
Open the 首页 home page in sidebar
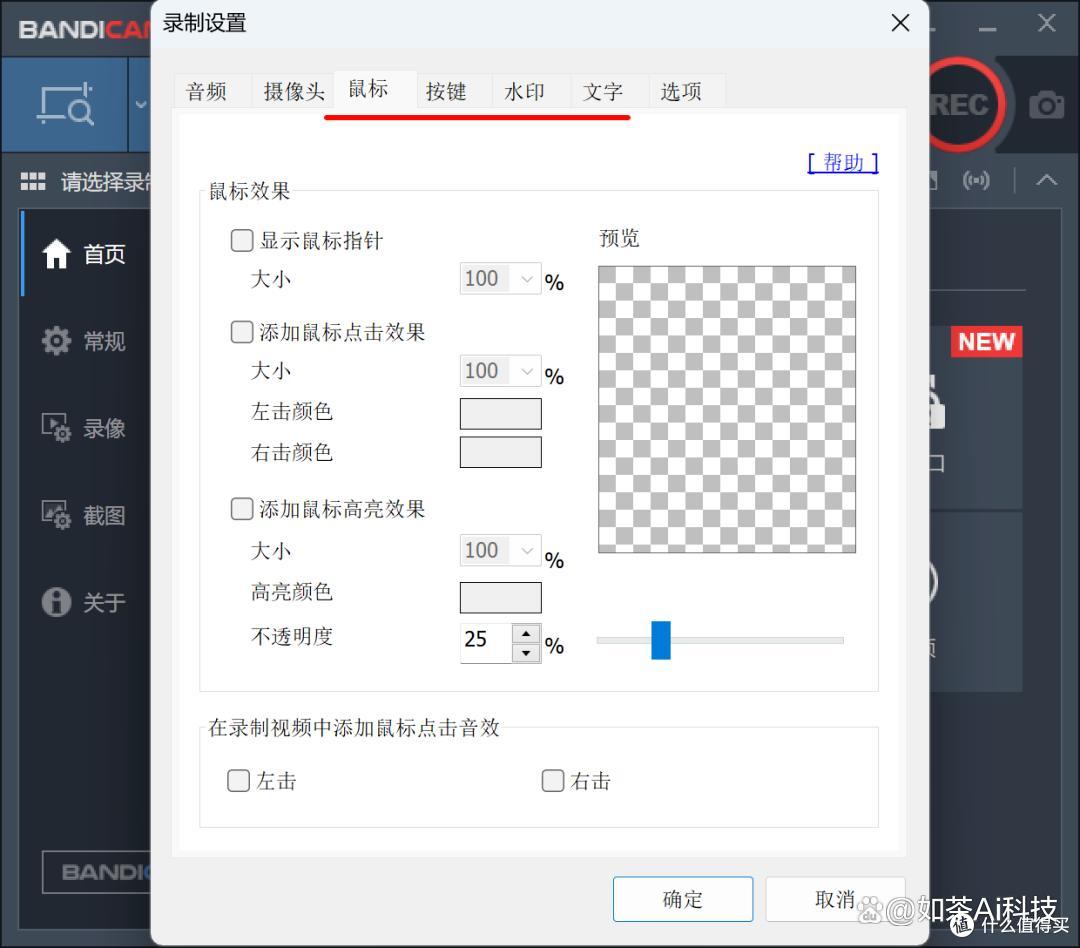pyautogui.click(x=84, y=254)
